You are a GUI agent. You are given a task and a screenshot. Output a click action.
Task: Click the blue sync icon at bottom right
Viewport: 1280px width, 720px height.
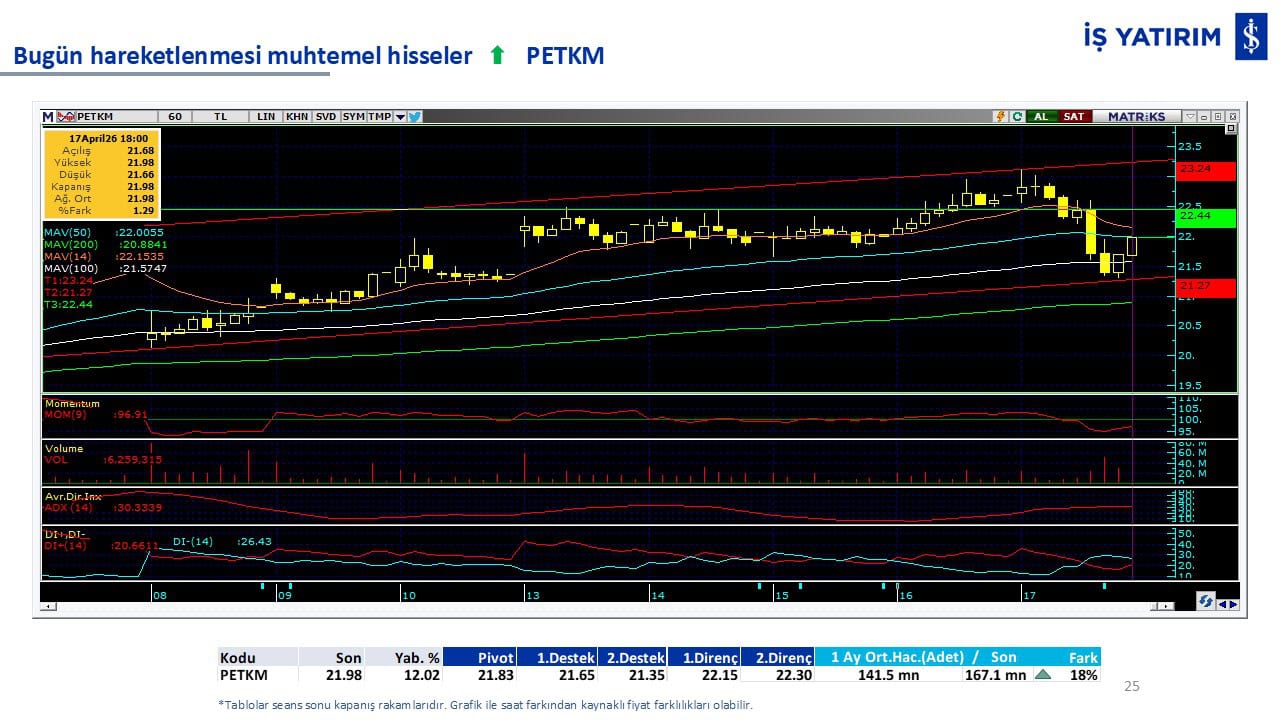pyautogui.click(x=1206, y=602)
